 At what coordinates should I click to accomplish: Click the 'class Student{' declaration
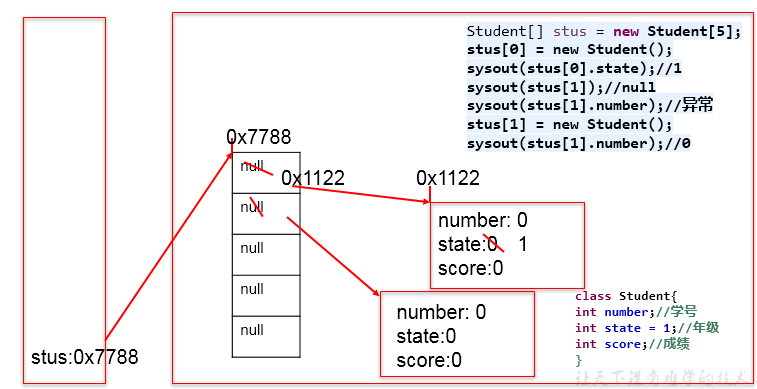[x=626, y=296]
